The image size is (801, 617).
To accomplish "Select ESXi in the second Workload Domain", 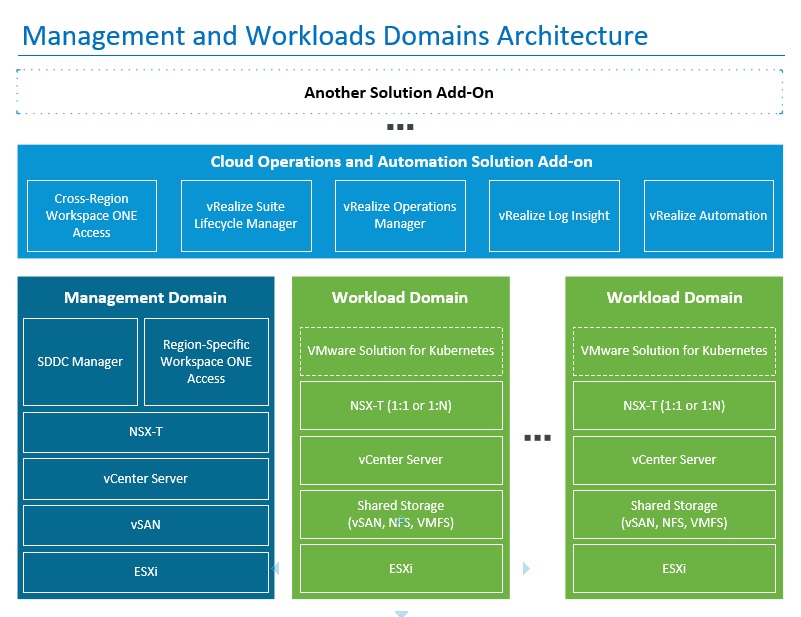I will pos(674,568).
